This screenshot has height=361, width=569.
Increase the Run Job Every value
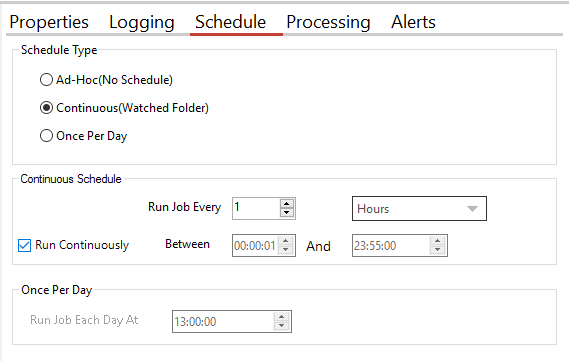click(x=287, y=204)
